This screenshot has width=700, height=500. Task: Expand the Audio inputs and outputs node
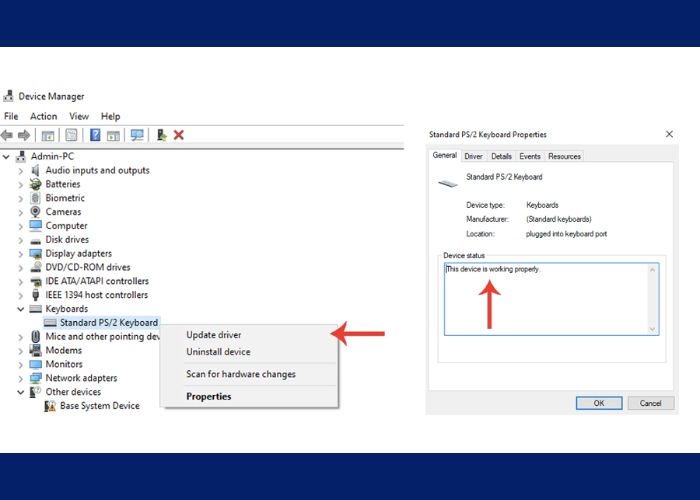(21, 171)
